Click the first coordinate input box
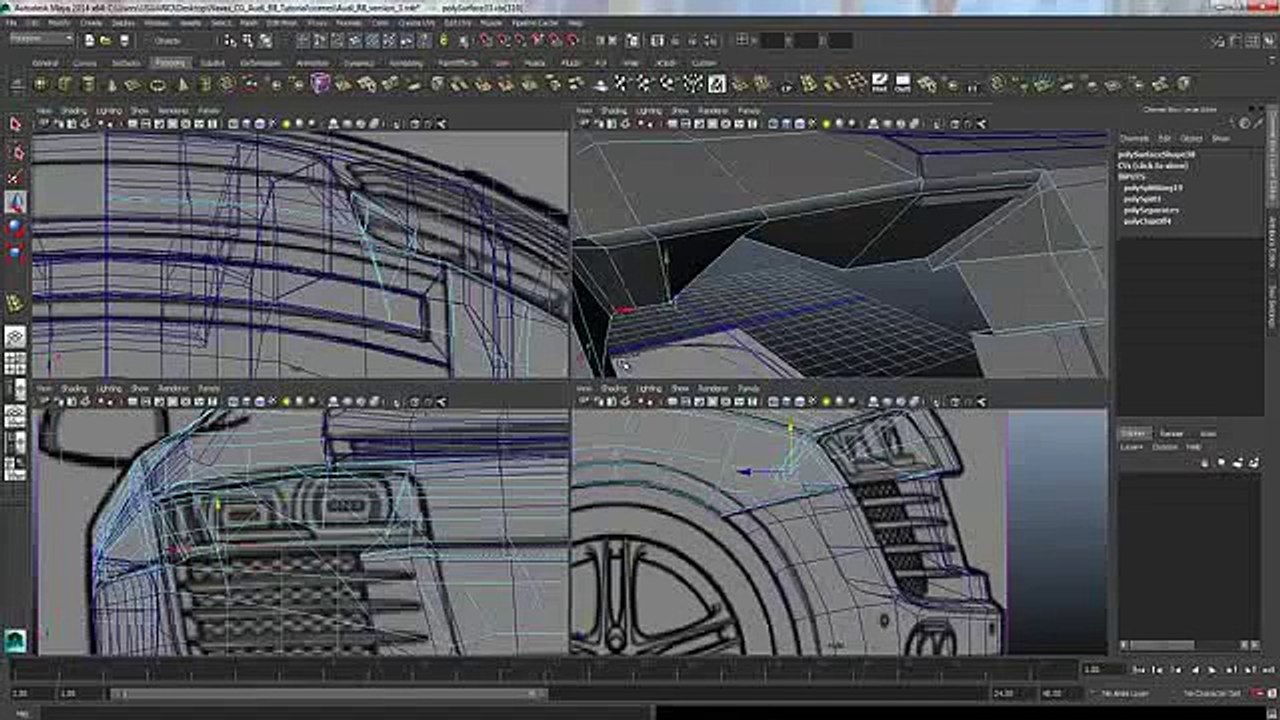This screenshot has height=720, width=1280. 771,40
